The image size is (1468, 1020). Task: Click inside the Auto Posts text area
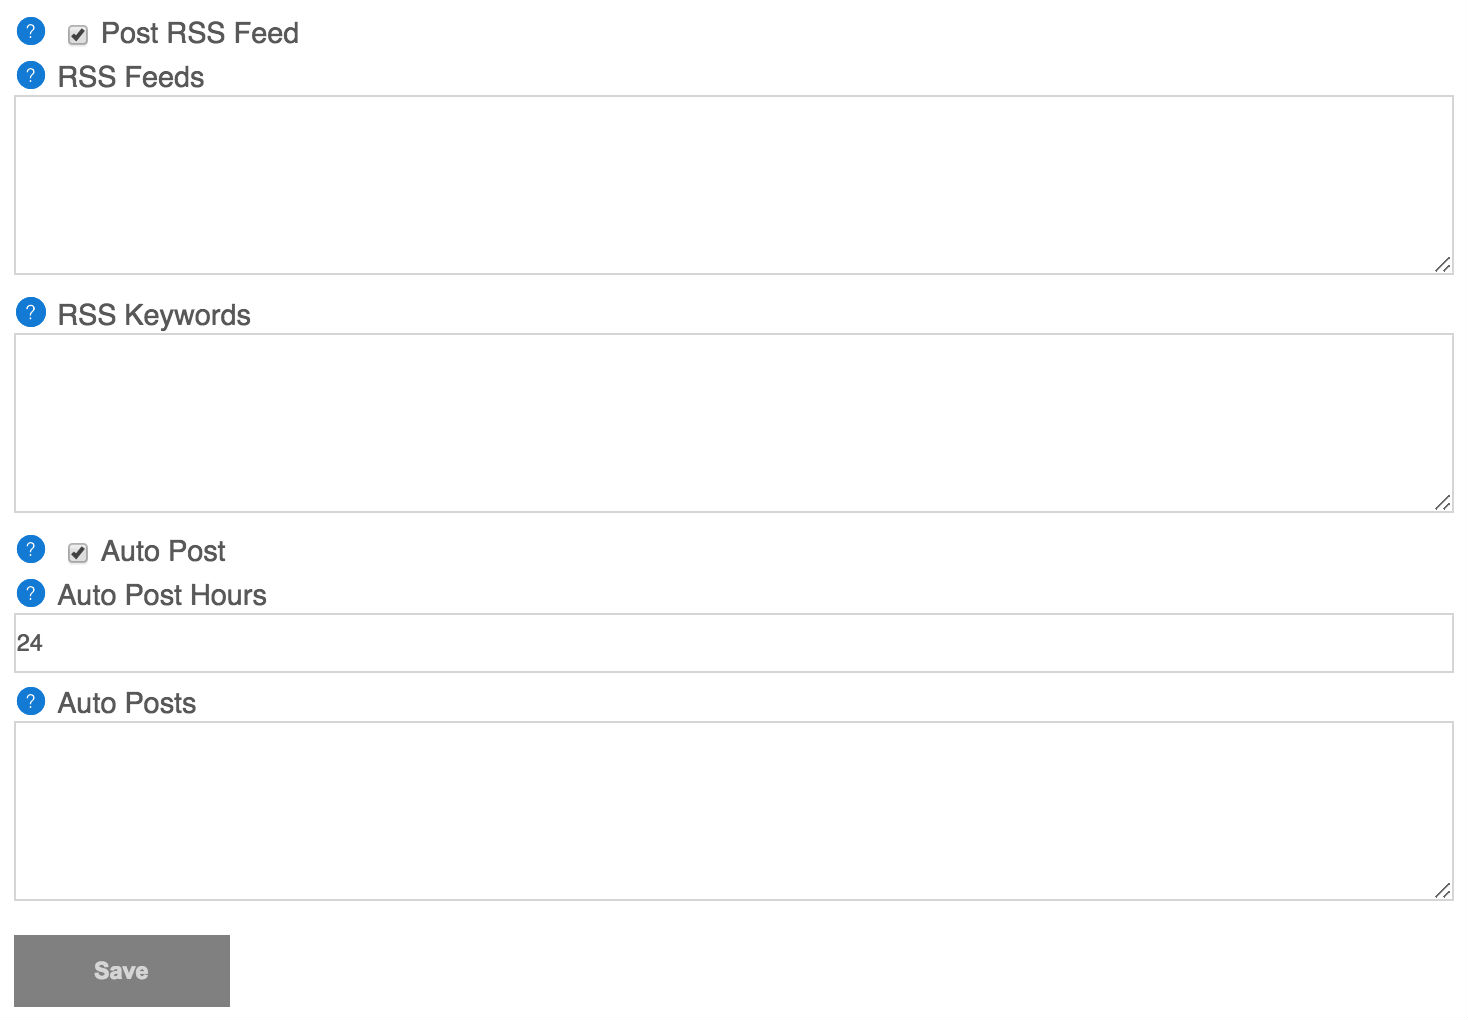(x=733, y=811)
